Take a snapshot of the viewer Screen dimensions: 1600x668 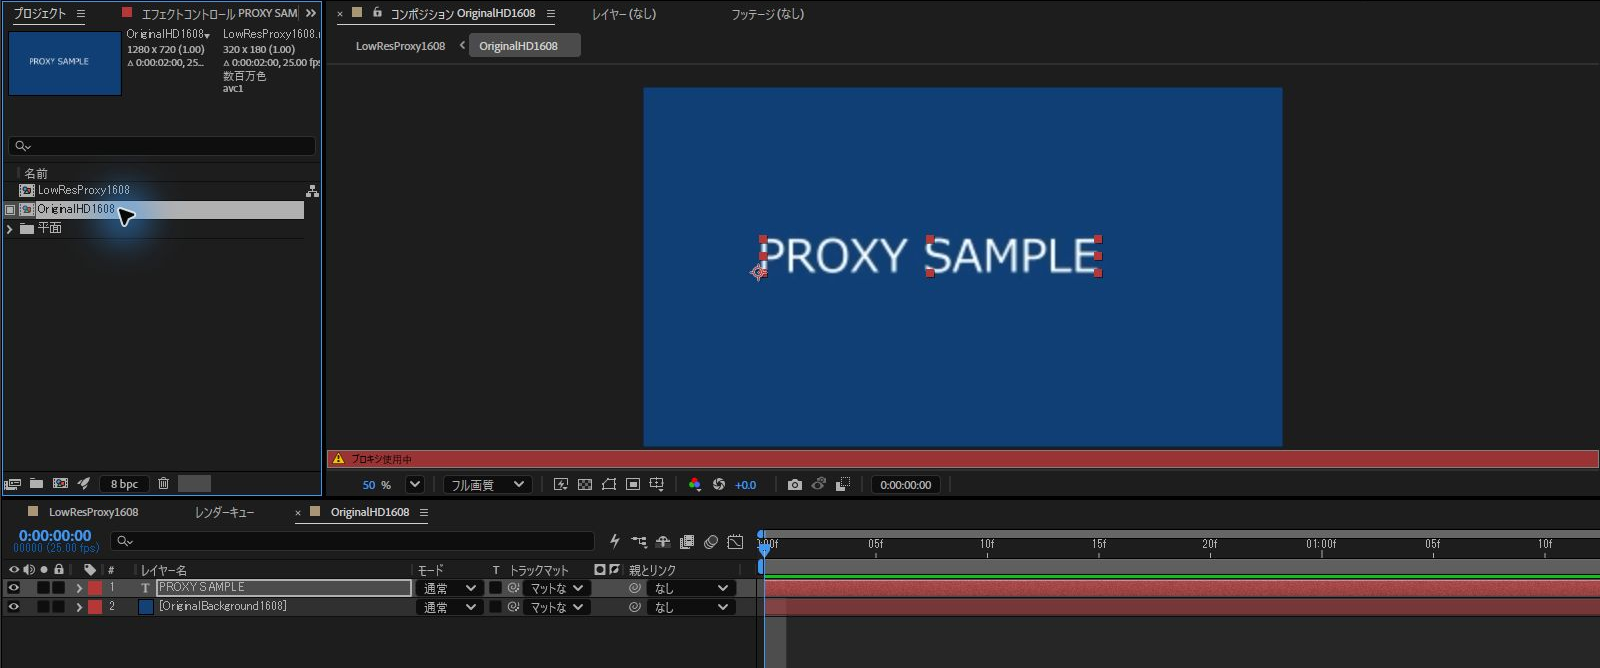(x=795, y=485)
